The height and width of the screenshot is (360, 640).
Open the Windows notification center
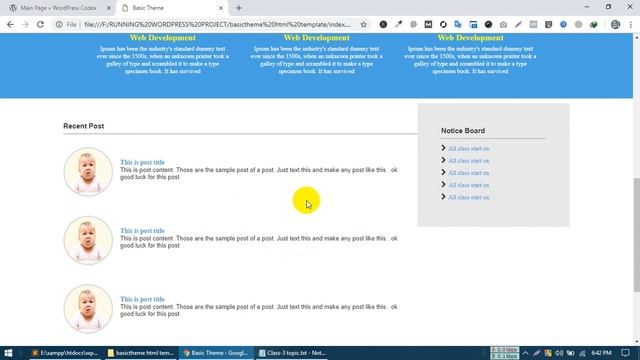(x=625, y=353)
